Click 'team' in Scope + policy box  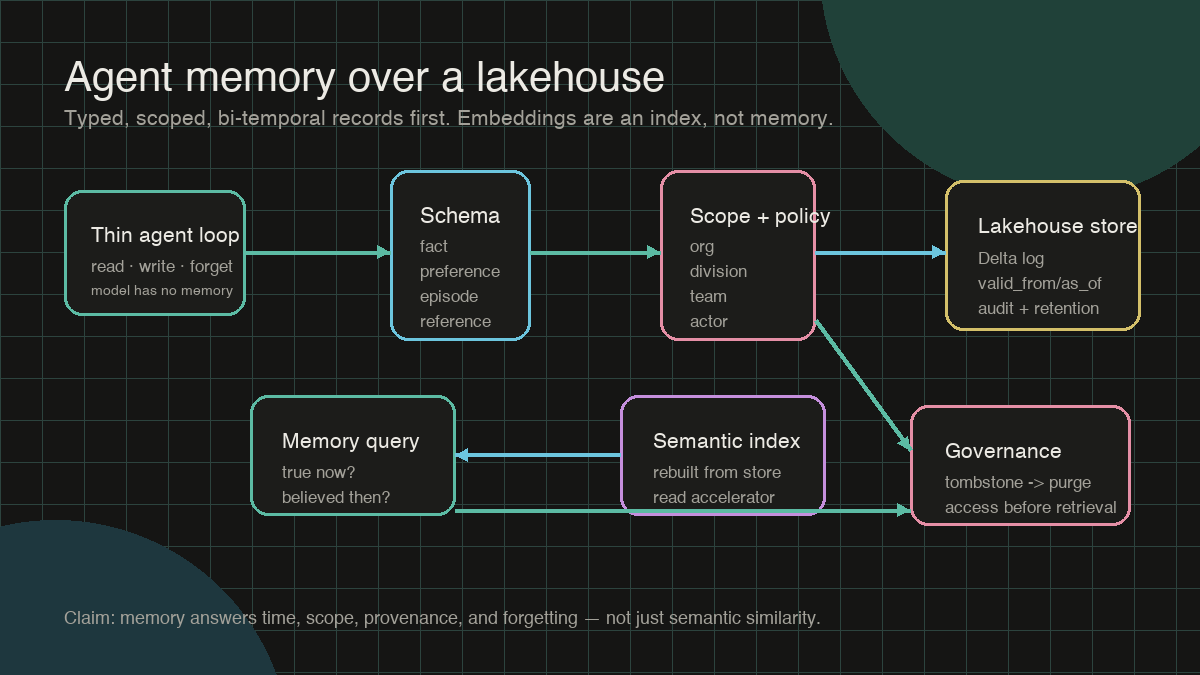pos(708,296)
